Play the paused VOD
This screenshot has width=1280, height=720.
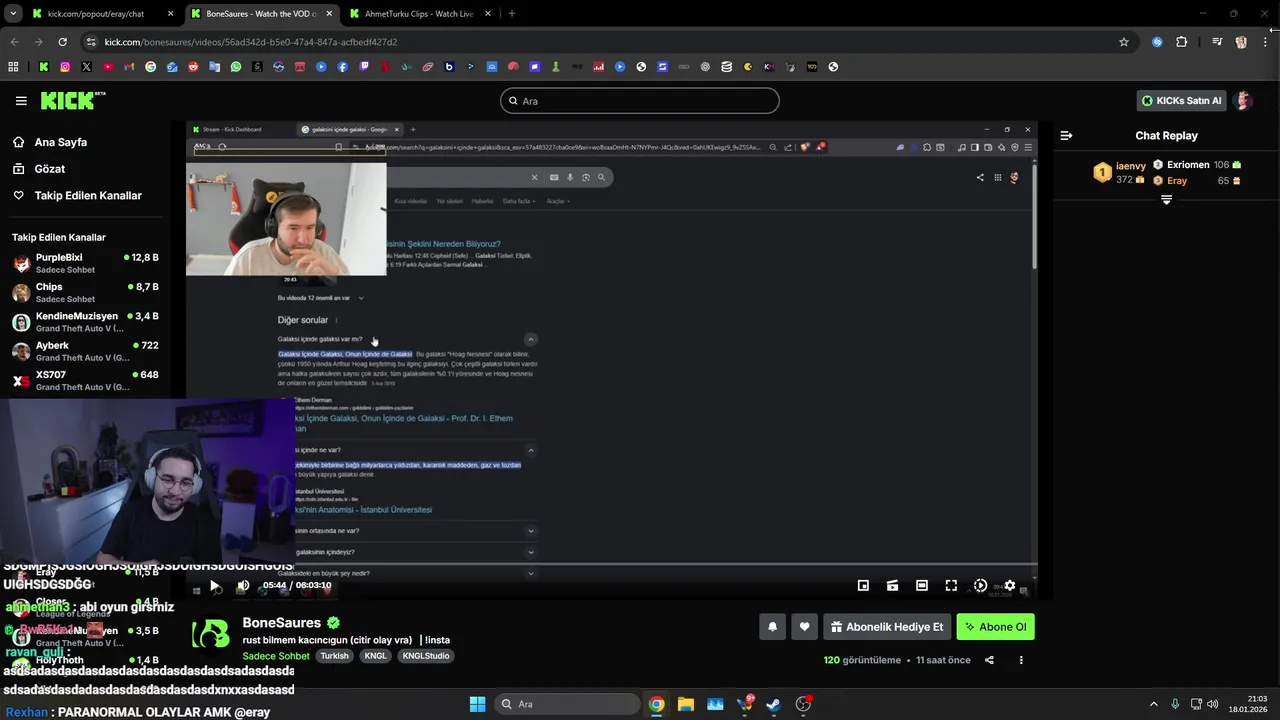click(214, 585)
